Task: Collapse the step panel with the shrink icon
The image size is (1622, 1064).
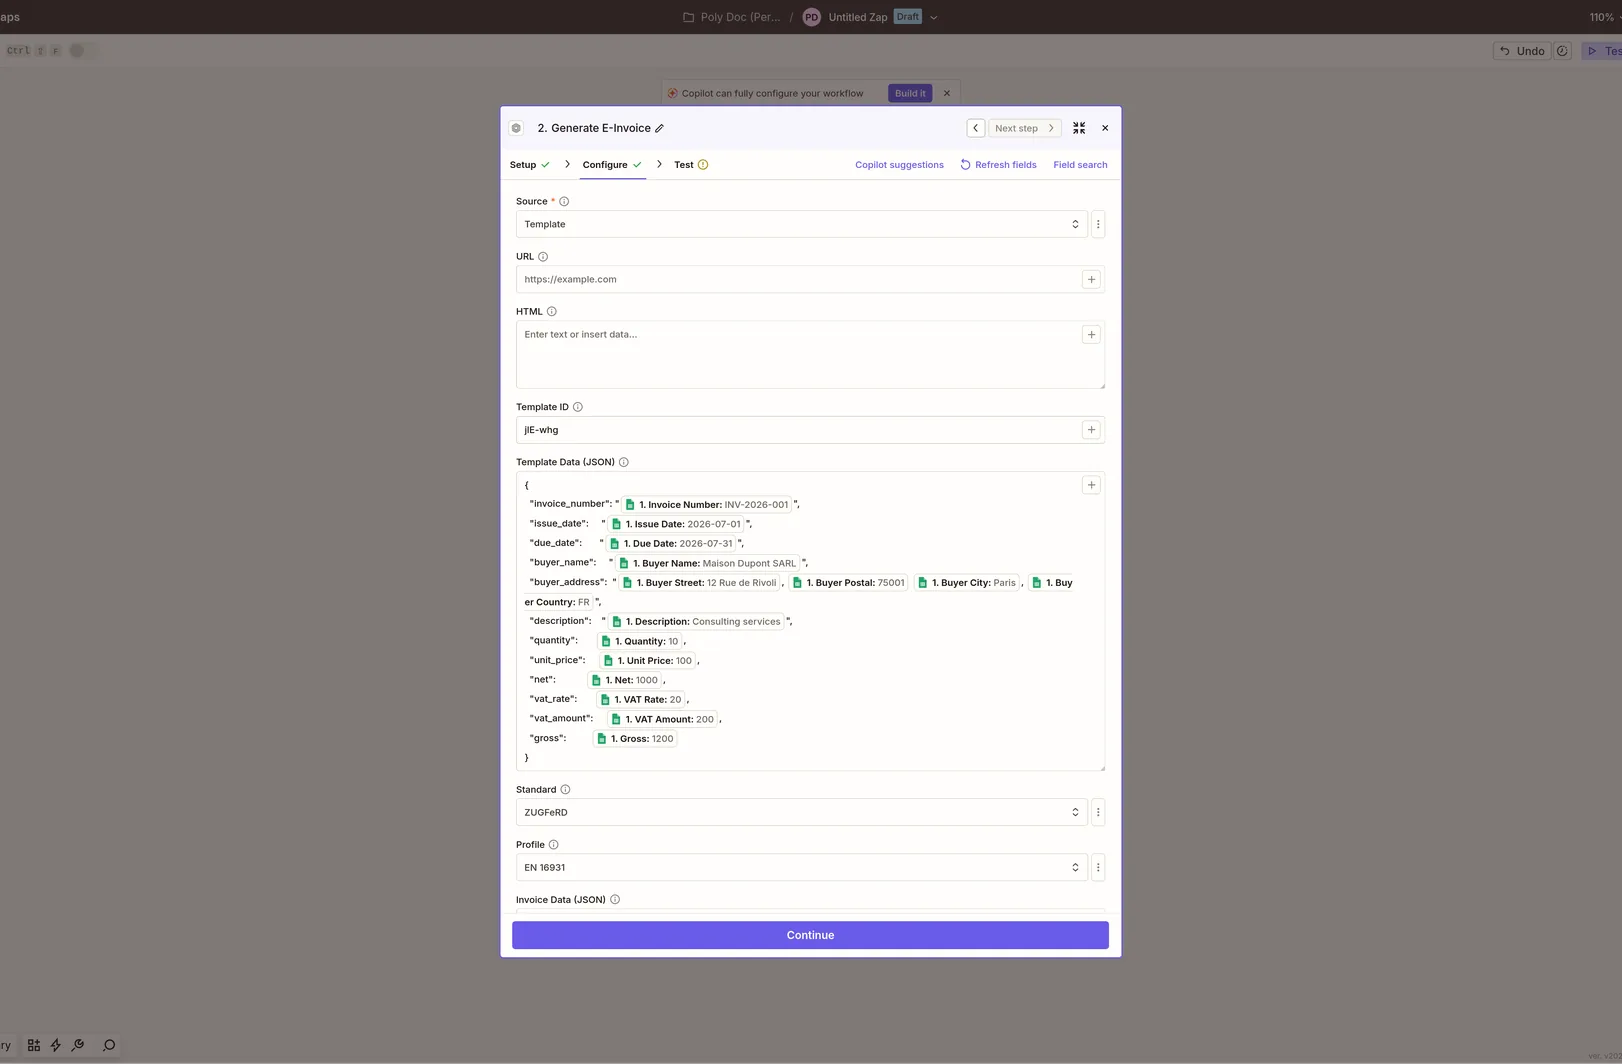Action: [1079, 128]
